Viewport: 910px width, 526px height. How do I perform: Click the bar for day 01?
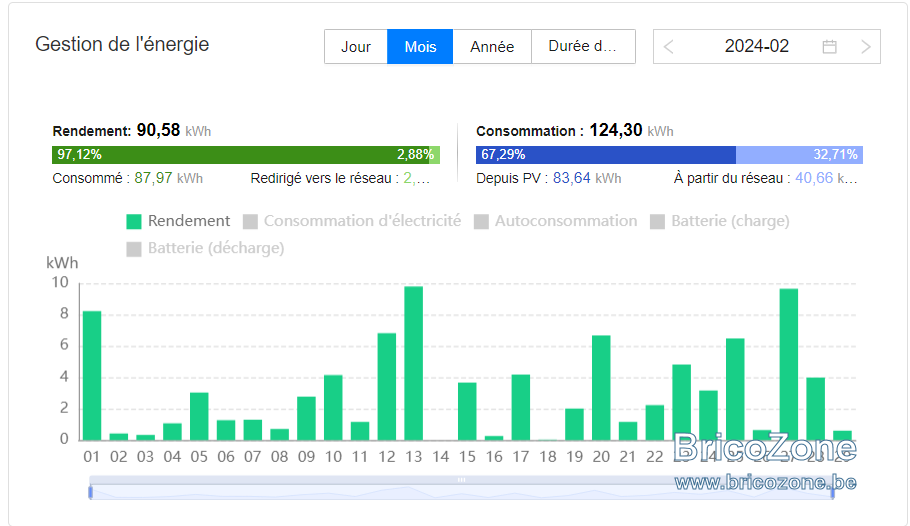click(92, 376)
